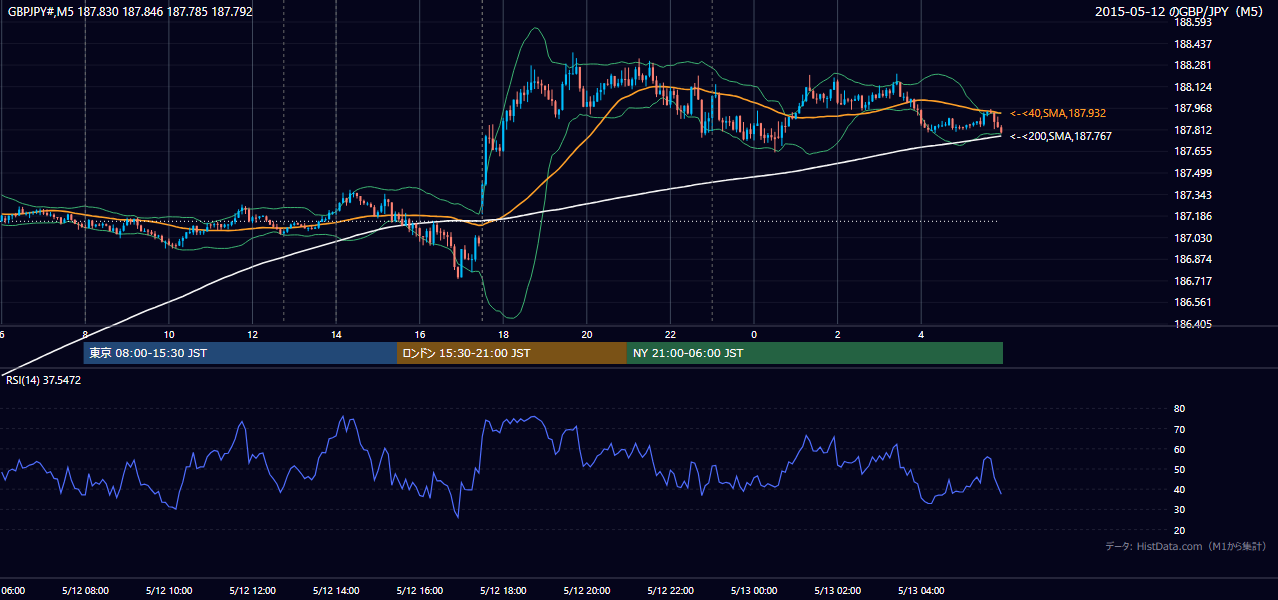Screen dimensions: 1278x600
Task: Click price axis label 188.124
Action: tap(1192, 87)
